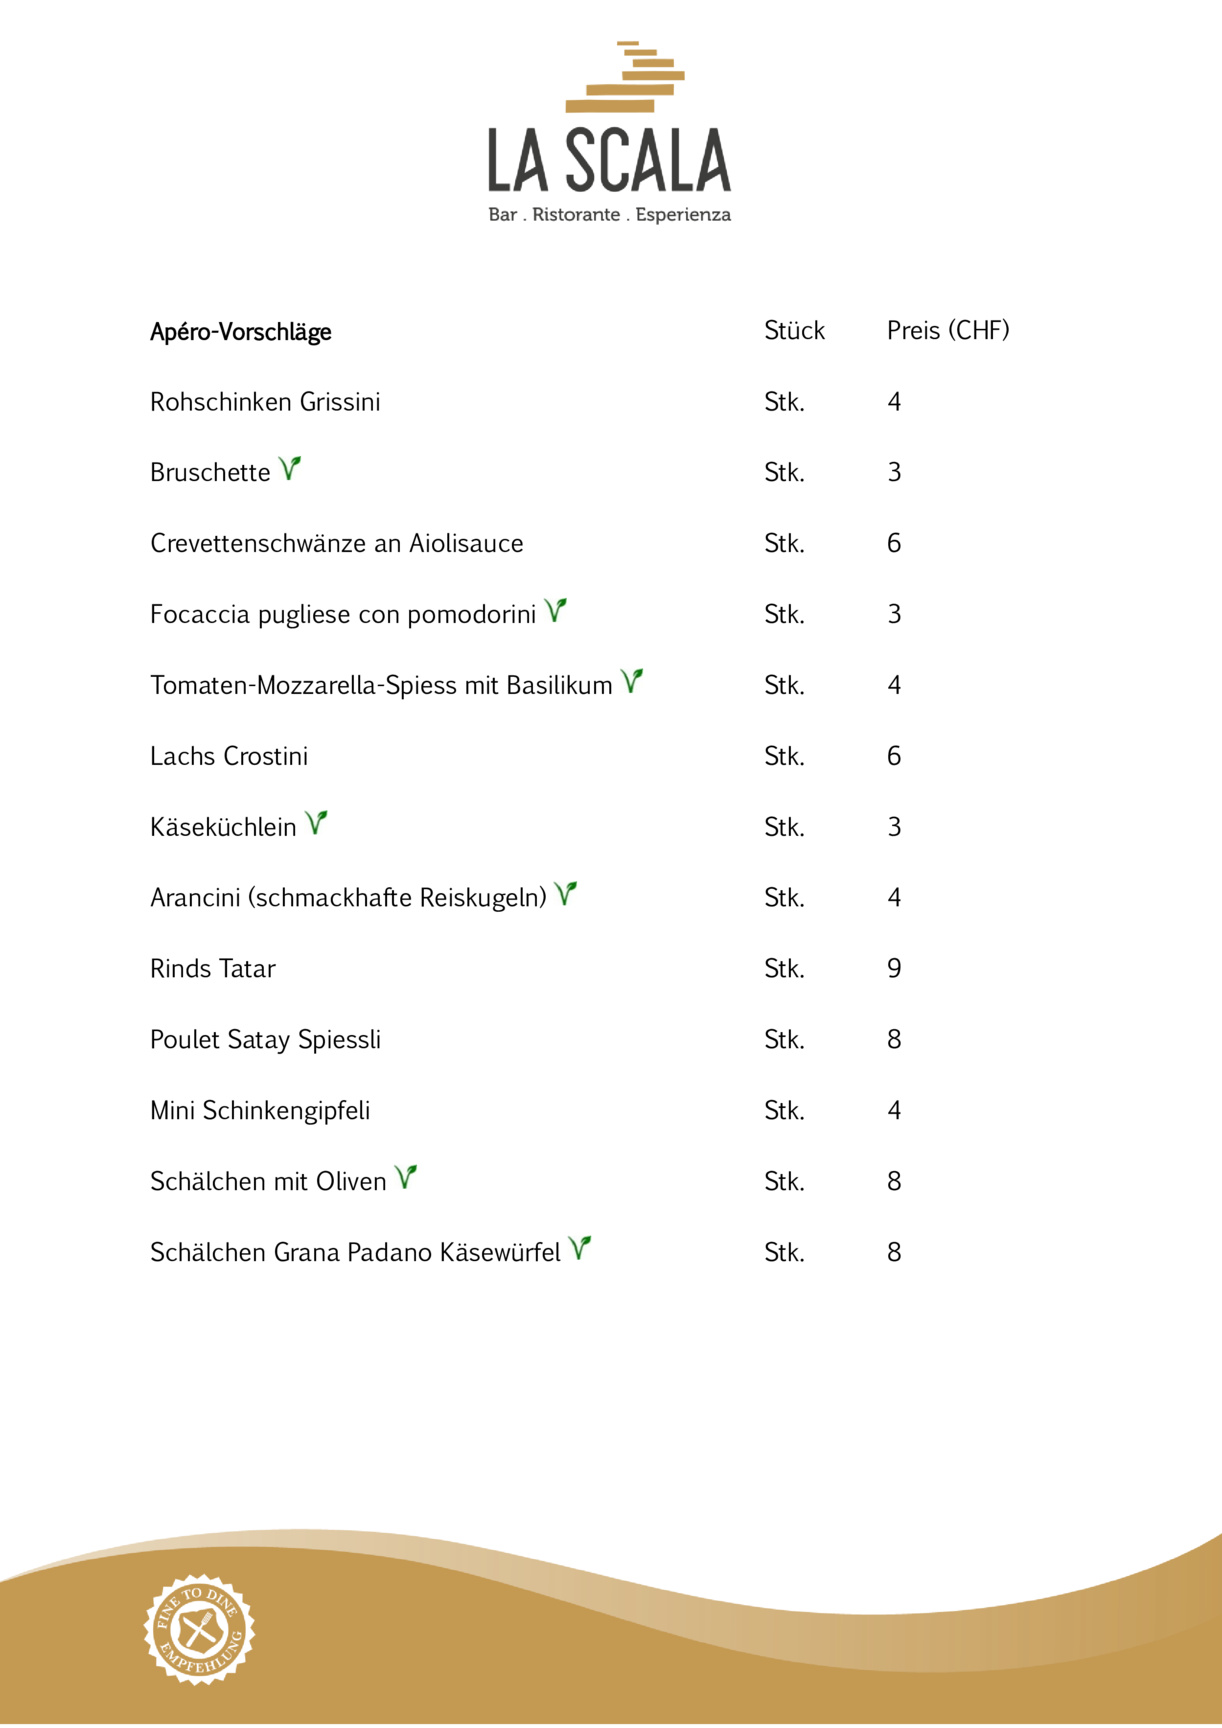Click the leaf icon after Tomaten-Mozzarella-Spiess
The height and width of the screenshot is (1728, 1222).
click(x=632, y=681)
